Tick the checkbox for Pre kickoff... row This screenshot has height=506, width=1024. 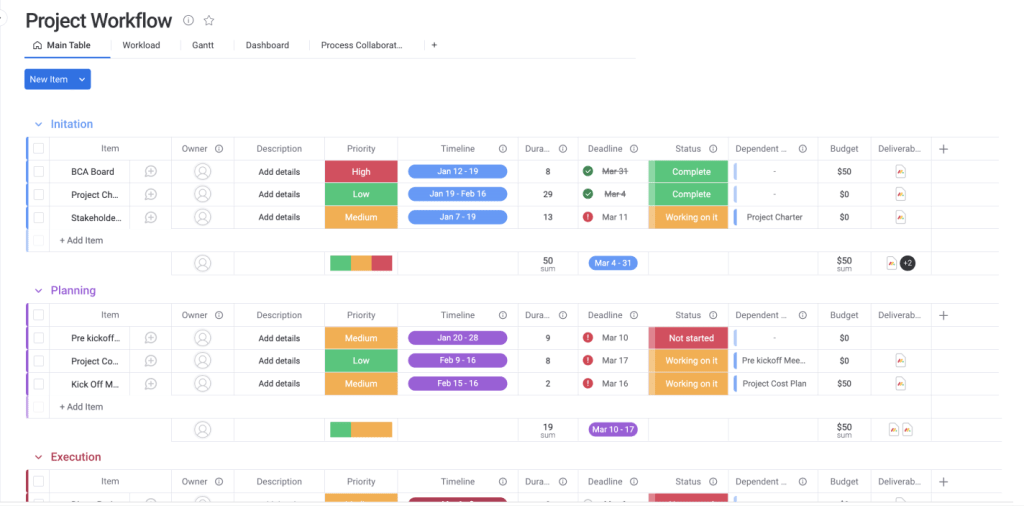(x=39, y=338)
